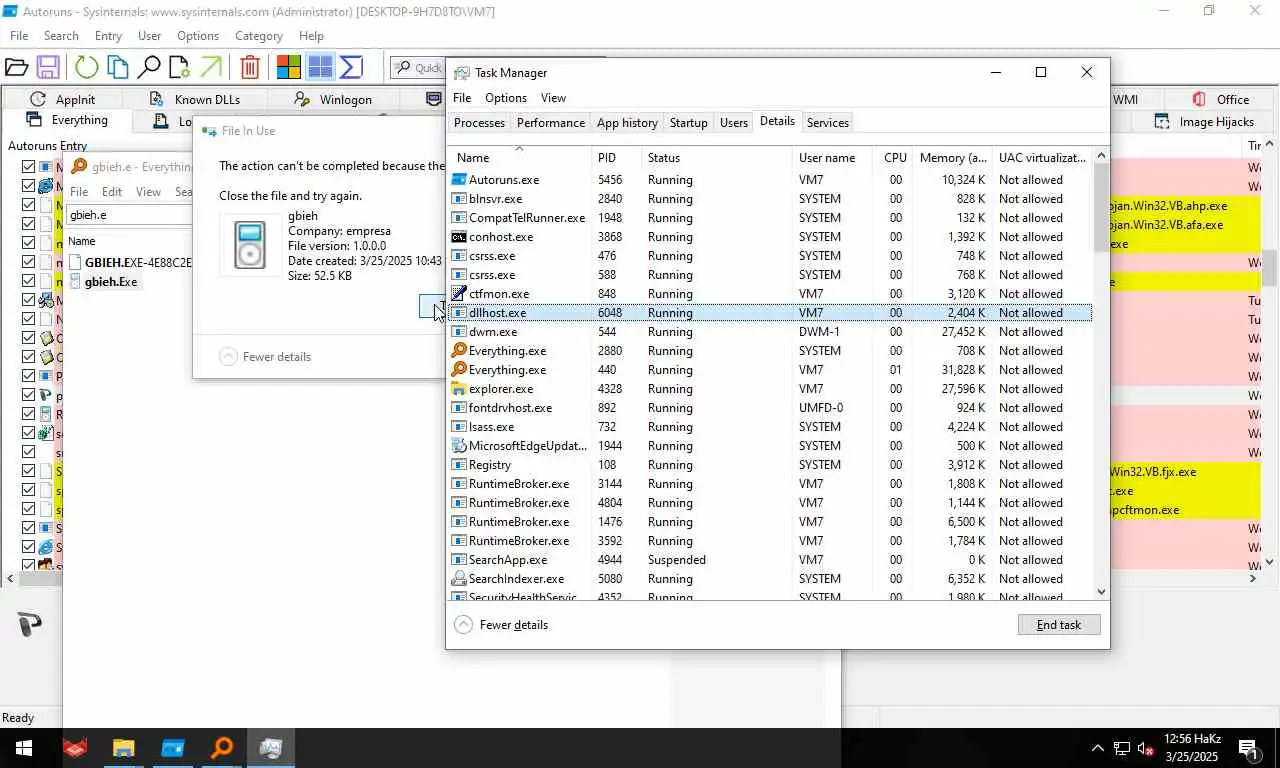Click the page-with-gear Properties icon in Autoruns toolbar
This screenshot has width=1280, height=768.
coord(180,67)
